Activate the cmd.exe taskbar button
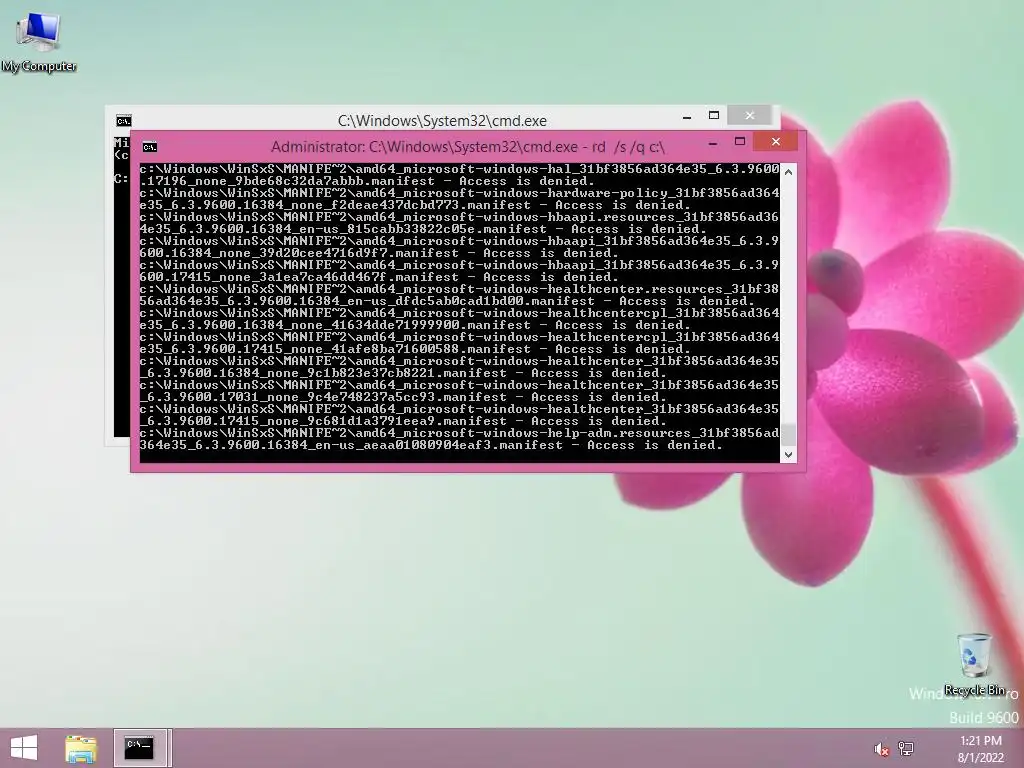The image size is (1024, 768). [140, 748]
